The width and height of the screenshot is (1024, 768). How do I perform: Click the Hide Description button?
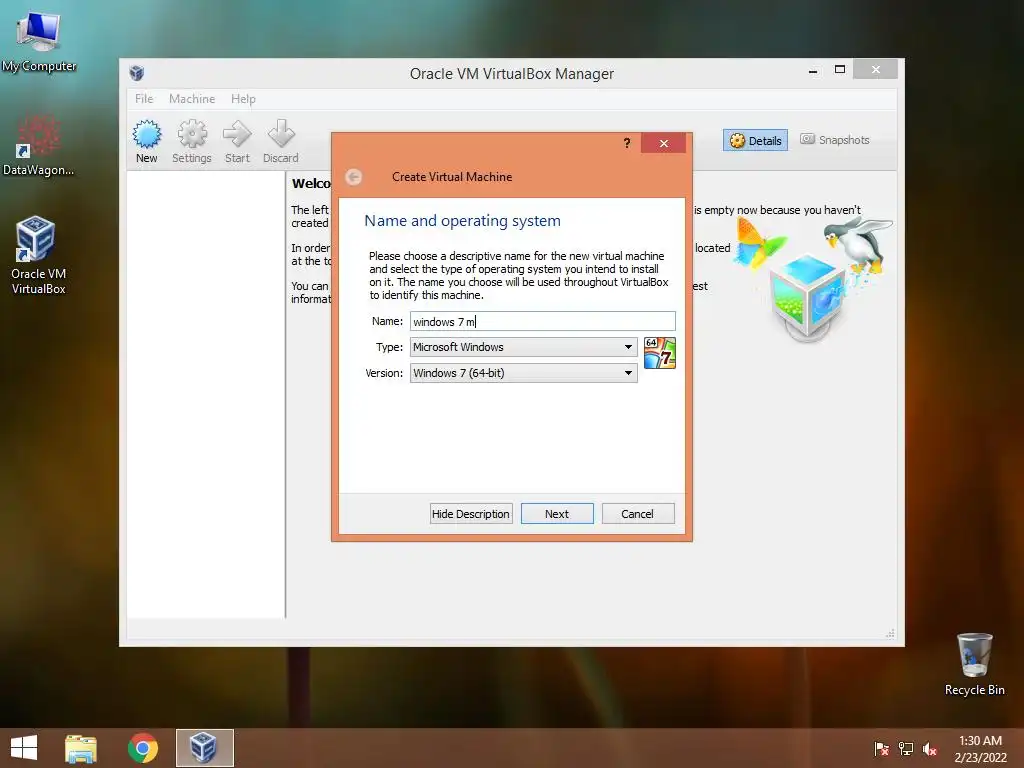click(471, 514)
